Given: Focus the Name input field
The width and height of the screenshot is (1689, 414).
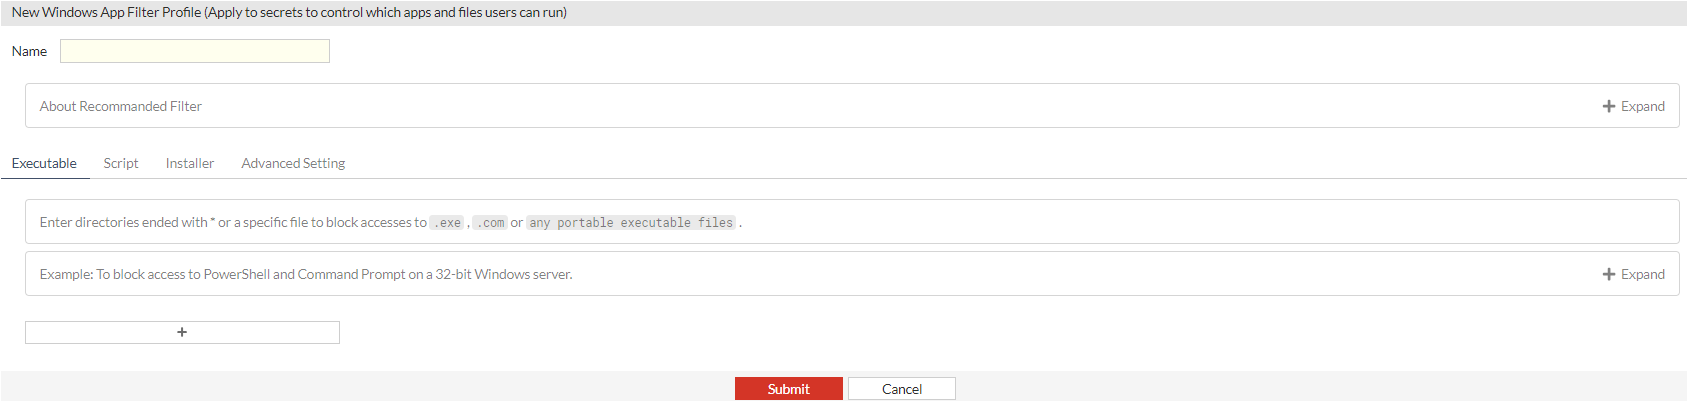Looking at the screenshot, I should coord(195,51).
